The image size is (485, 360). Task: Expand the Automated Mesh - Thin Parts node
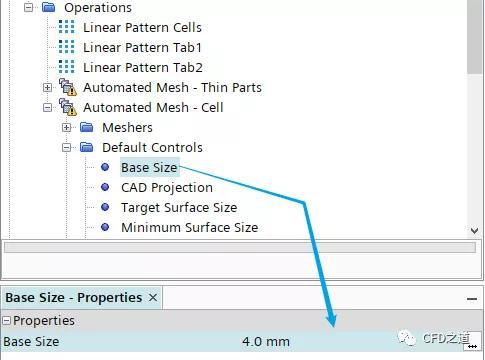click(47, 88)
